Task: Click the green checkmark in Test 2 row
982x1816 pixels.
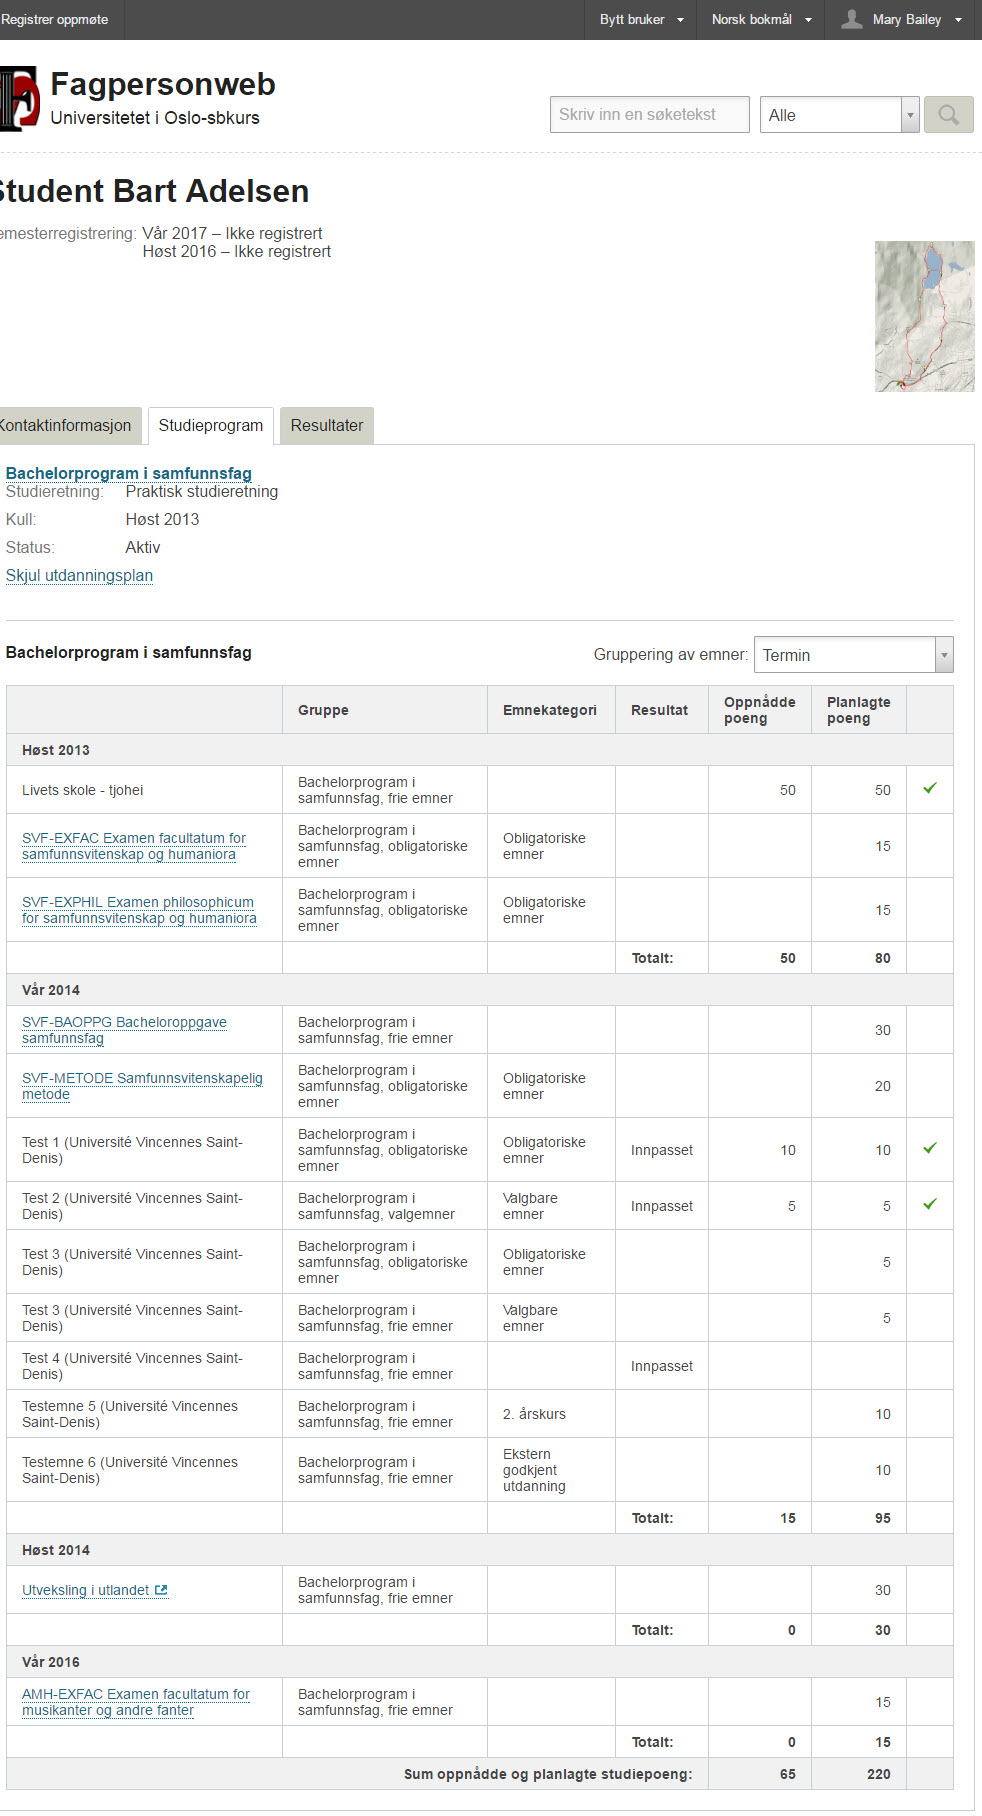Action: (930, 1204)
